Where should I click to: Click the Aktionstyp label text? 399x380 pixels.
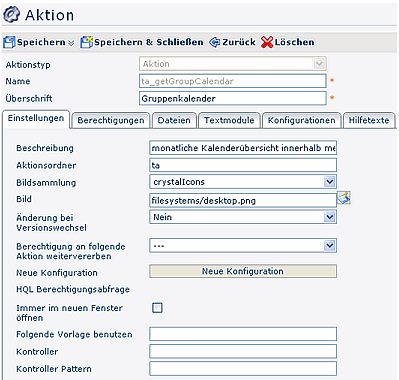(28, 65)
